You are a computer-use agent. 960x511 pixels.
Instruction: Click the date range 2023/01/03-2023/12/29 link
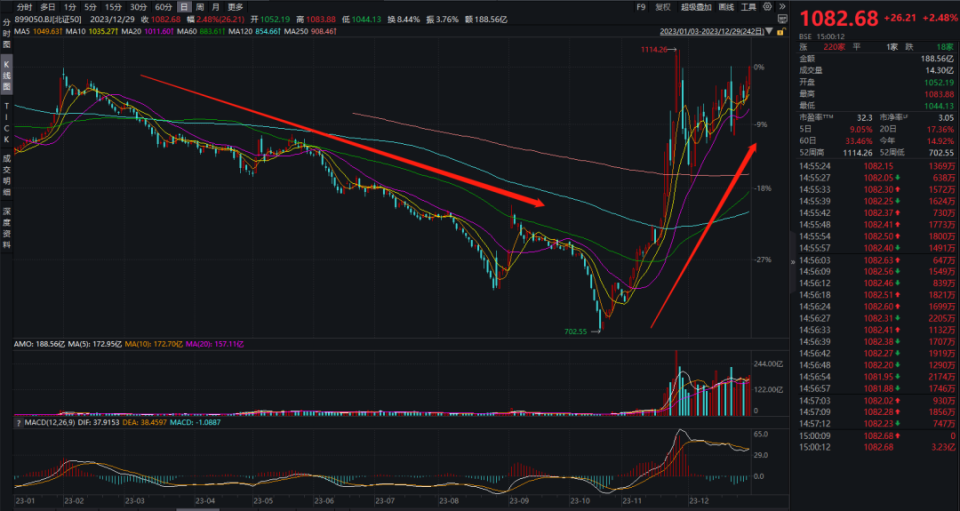pos(711,31)
